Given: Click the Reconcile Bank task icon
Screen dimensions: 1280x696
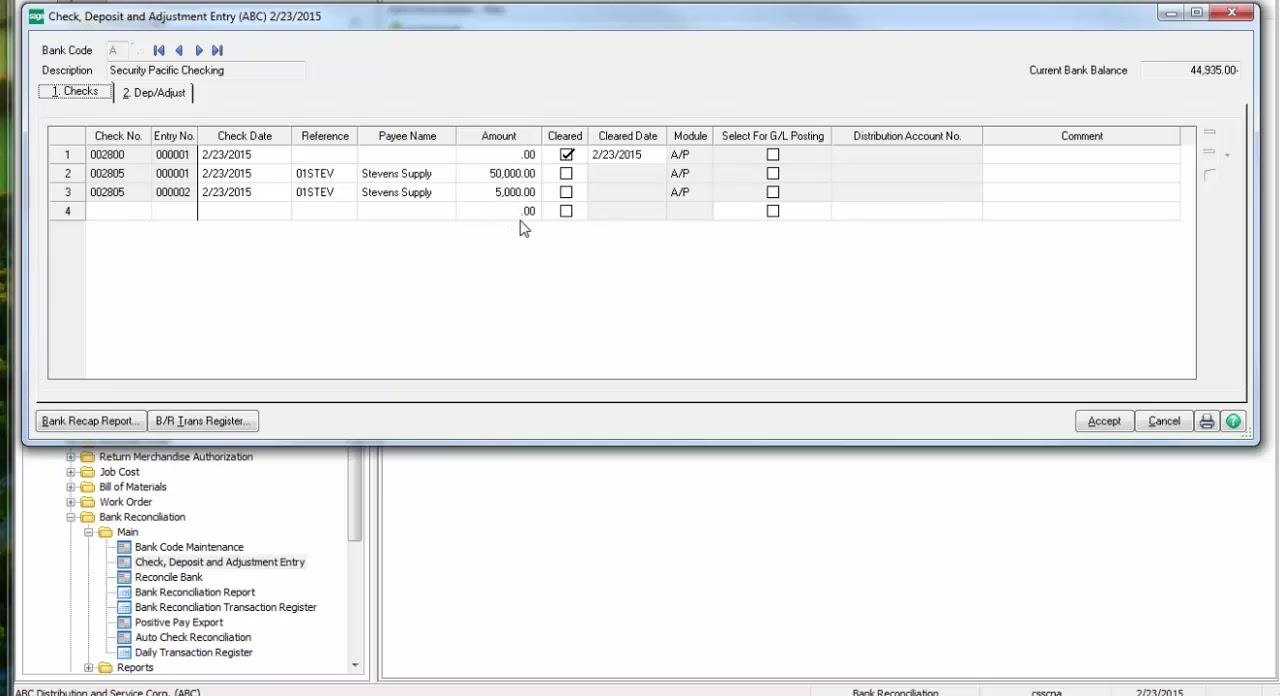Looking at the screenshot, I should [x=124, y=577].
